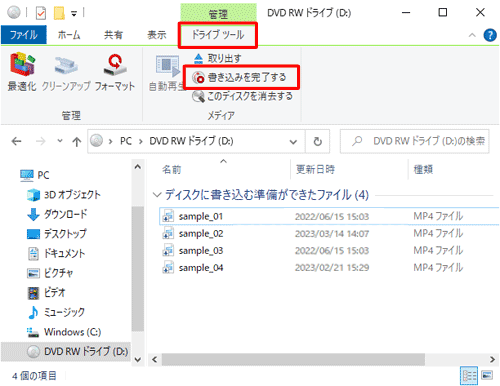Viewport: 500px width, 386px height.
Task: Switch to details view in status bar
Action: point(469,376)
